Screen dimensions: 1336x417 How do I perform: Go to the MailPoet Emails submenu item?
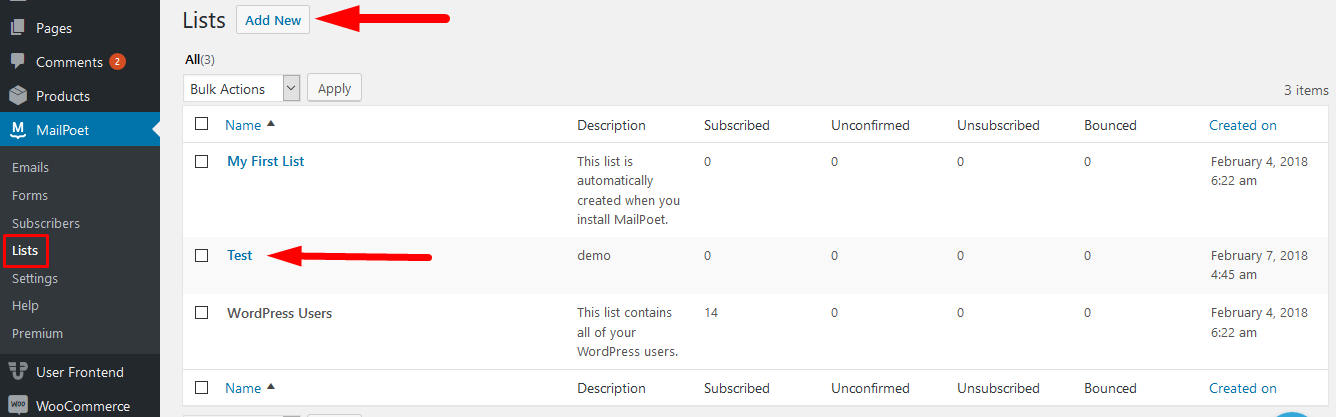(30, 167)
